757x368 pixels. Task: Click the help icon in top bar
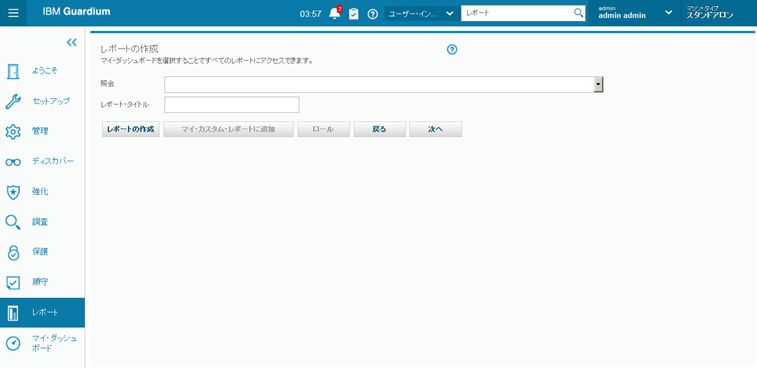tap(372, 14)
